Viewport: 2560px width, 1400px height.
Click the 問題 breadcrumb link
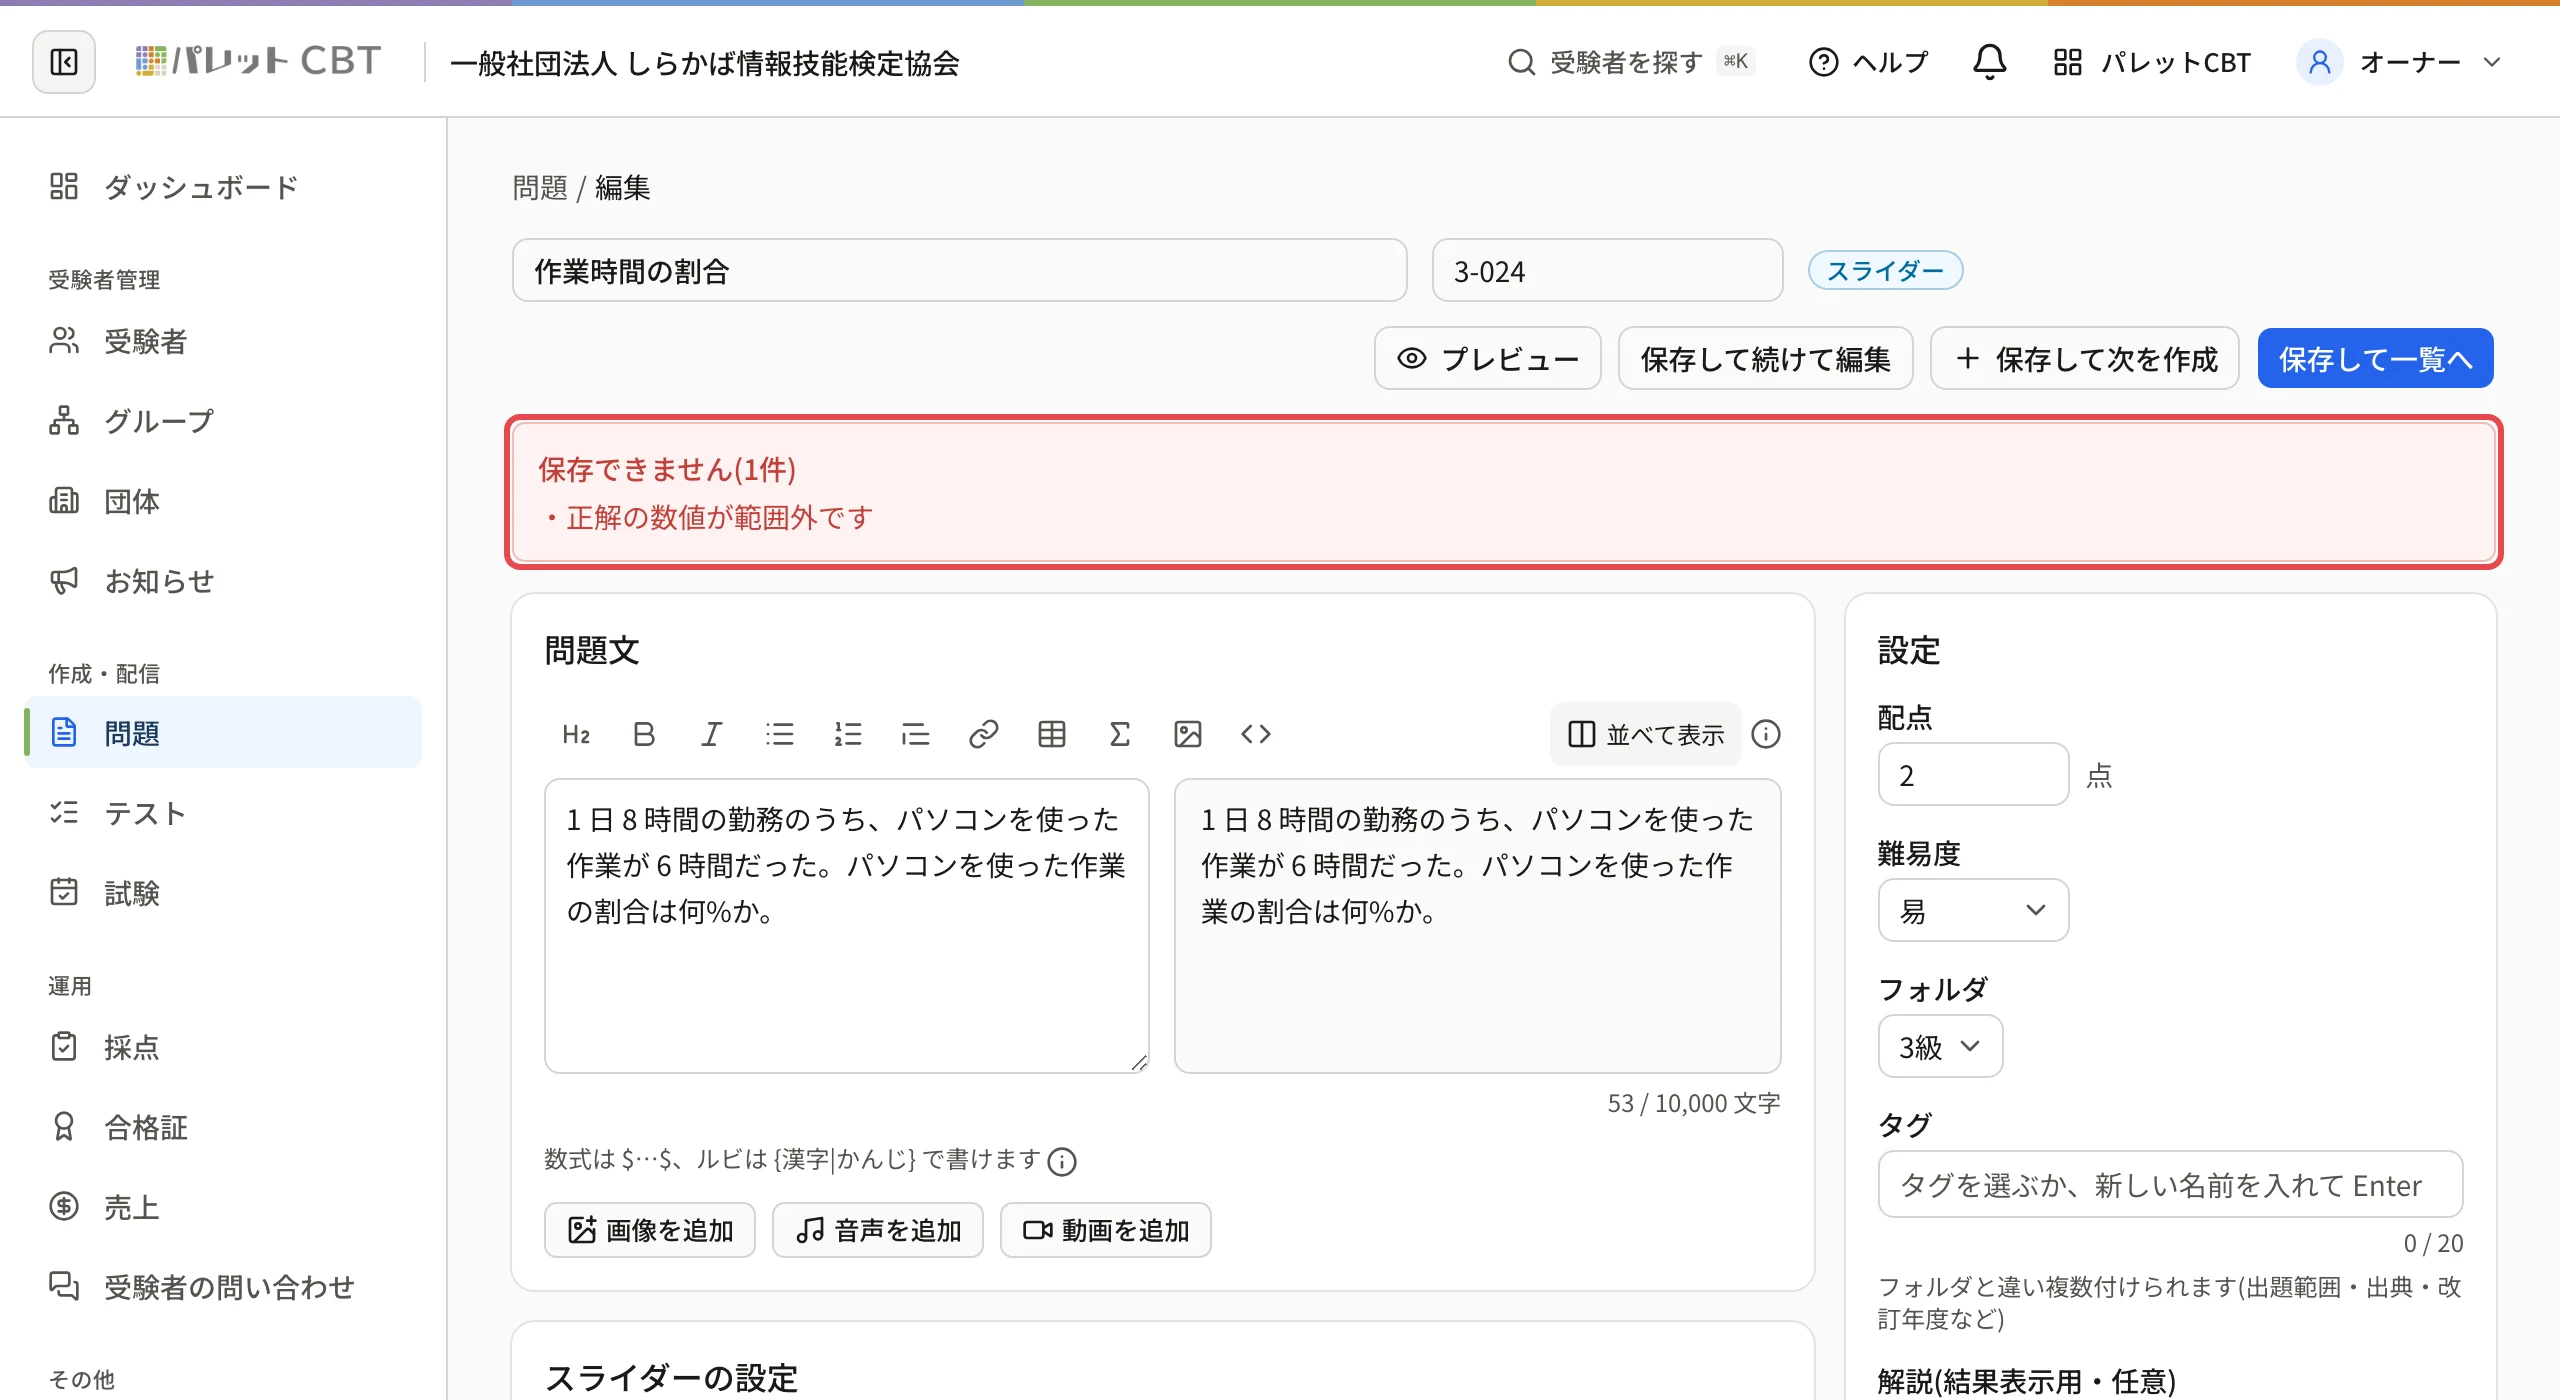[540, 187]
